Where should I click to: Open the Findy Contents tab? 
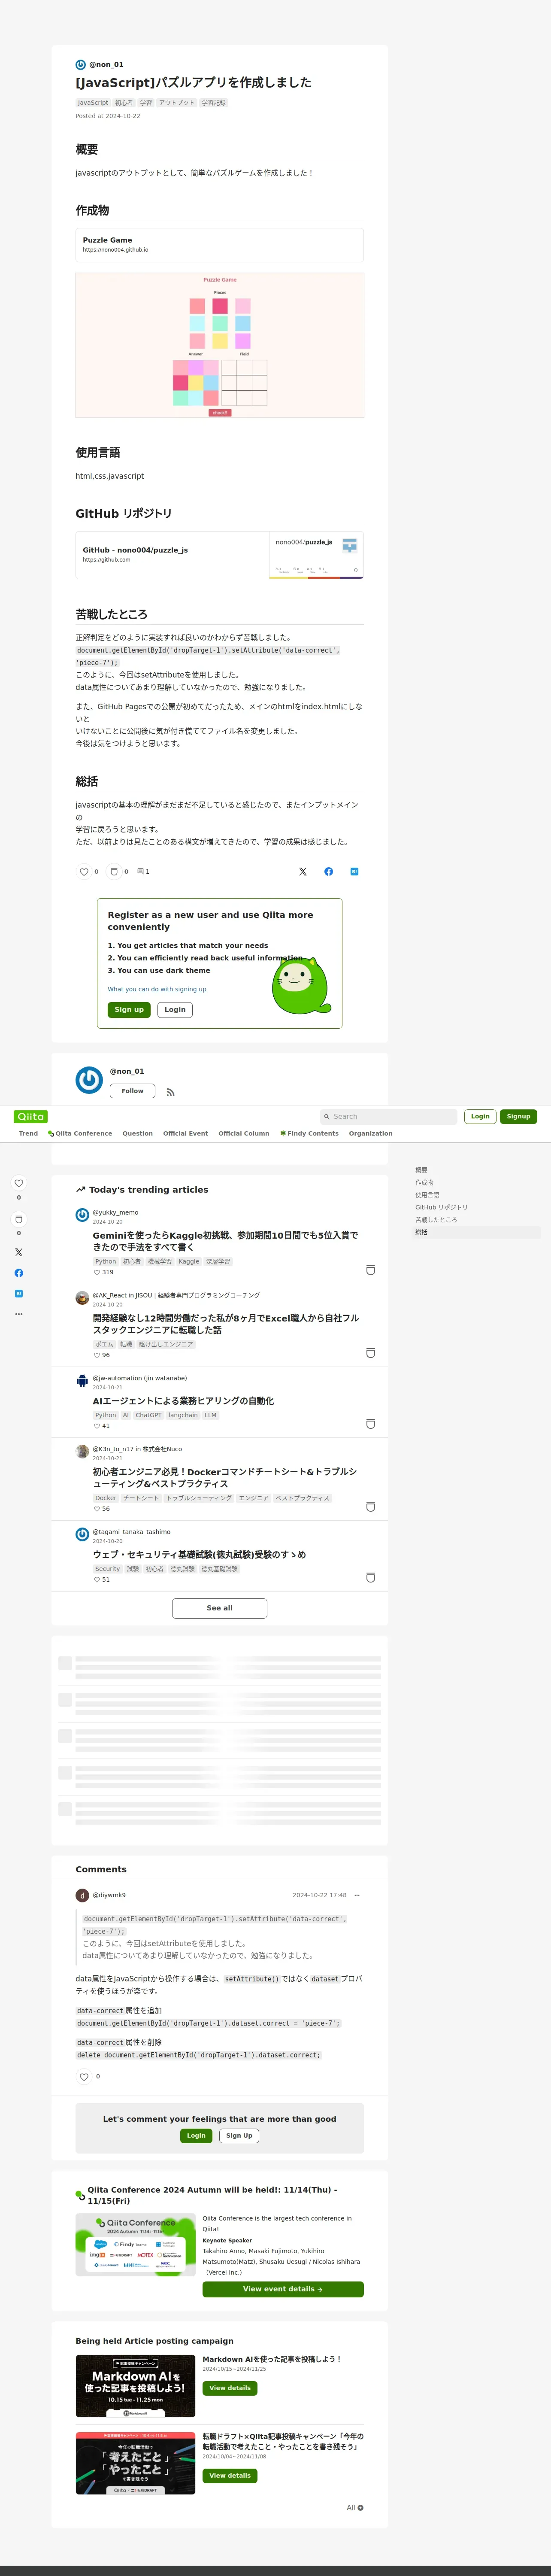tap(309, 1133)
